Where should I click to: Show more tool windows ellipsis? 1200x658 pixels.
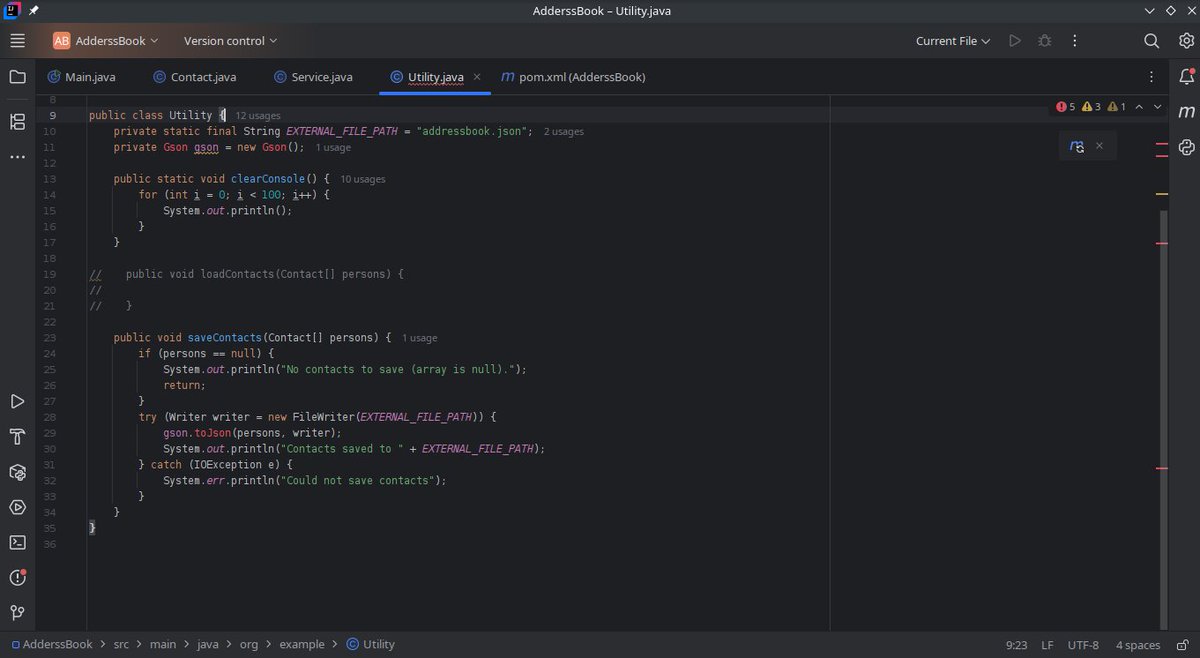click(x=17, y=157)
